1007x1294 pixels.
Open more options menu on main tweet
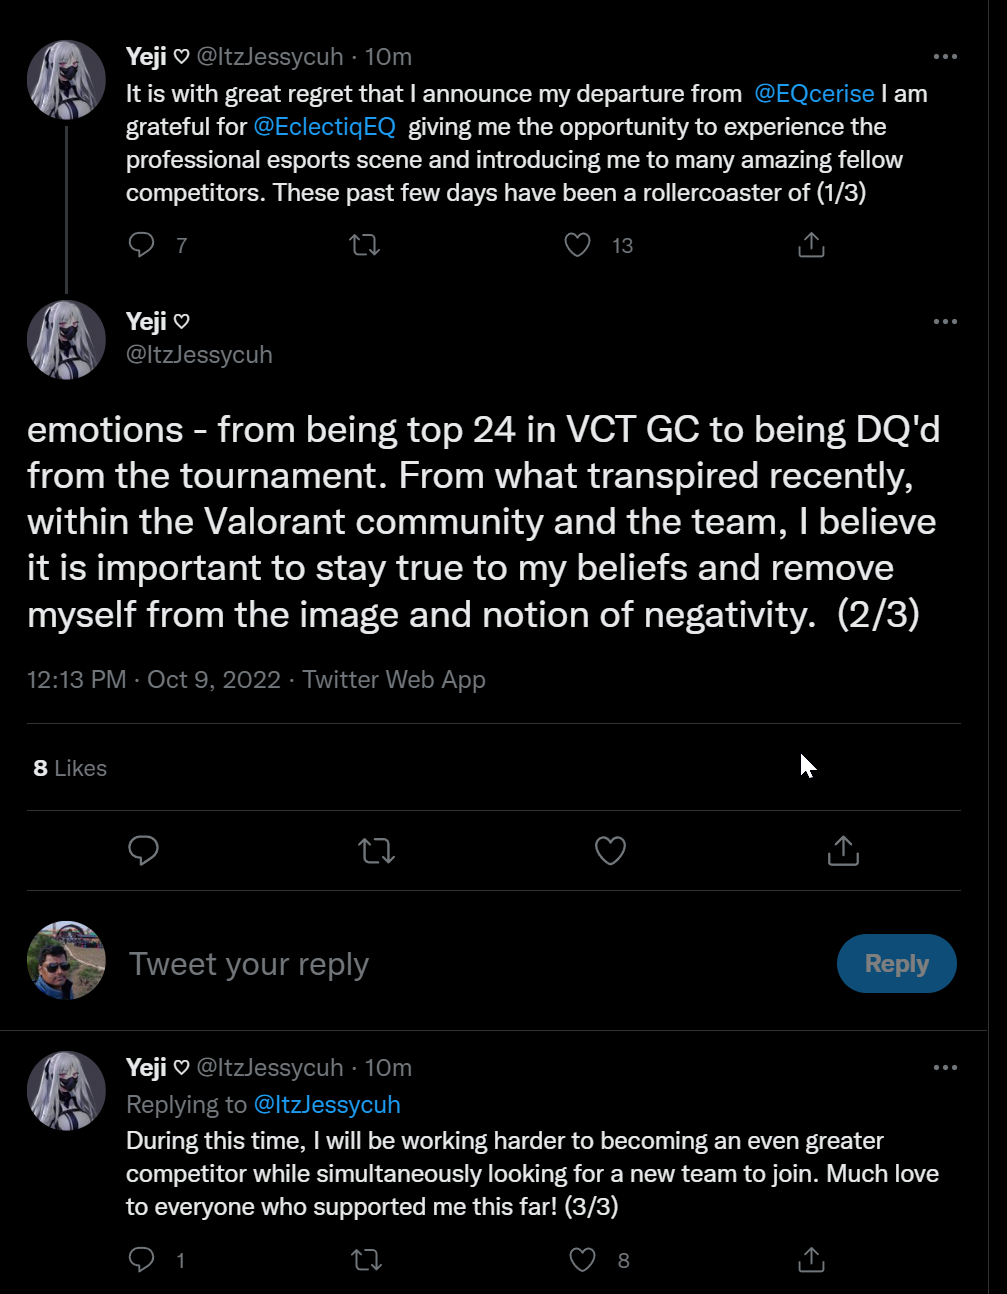click(x=945, y=322)
